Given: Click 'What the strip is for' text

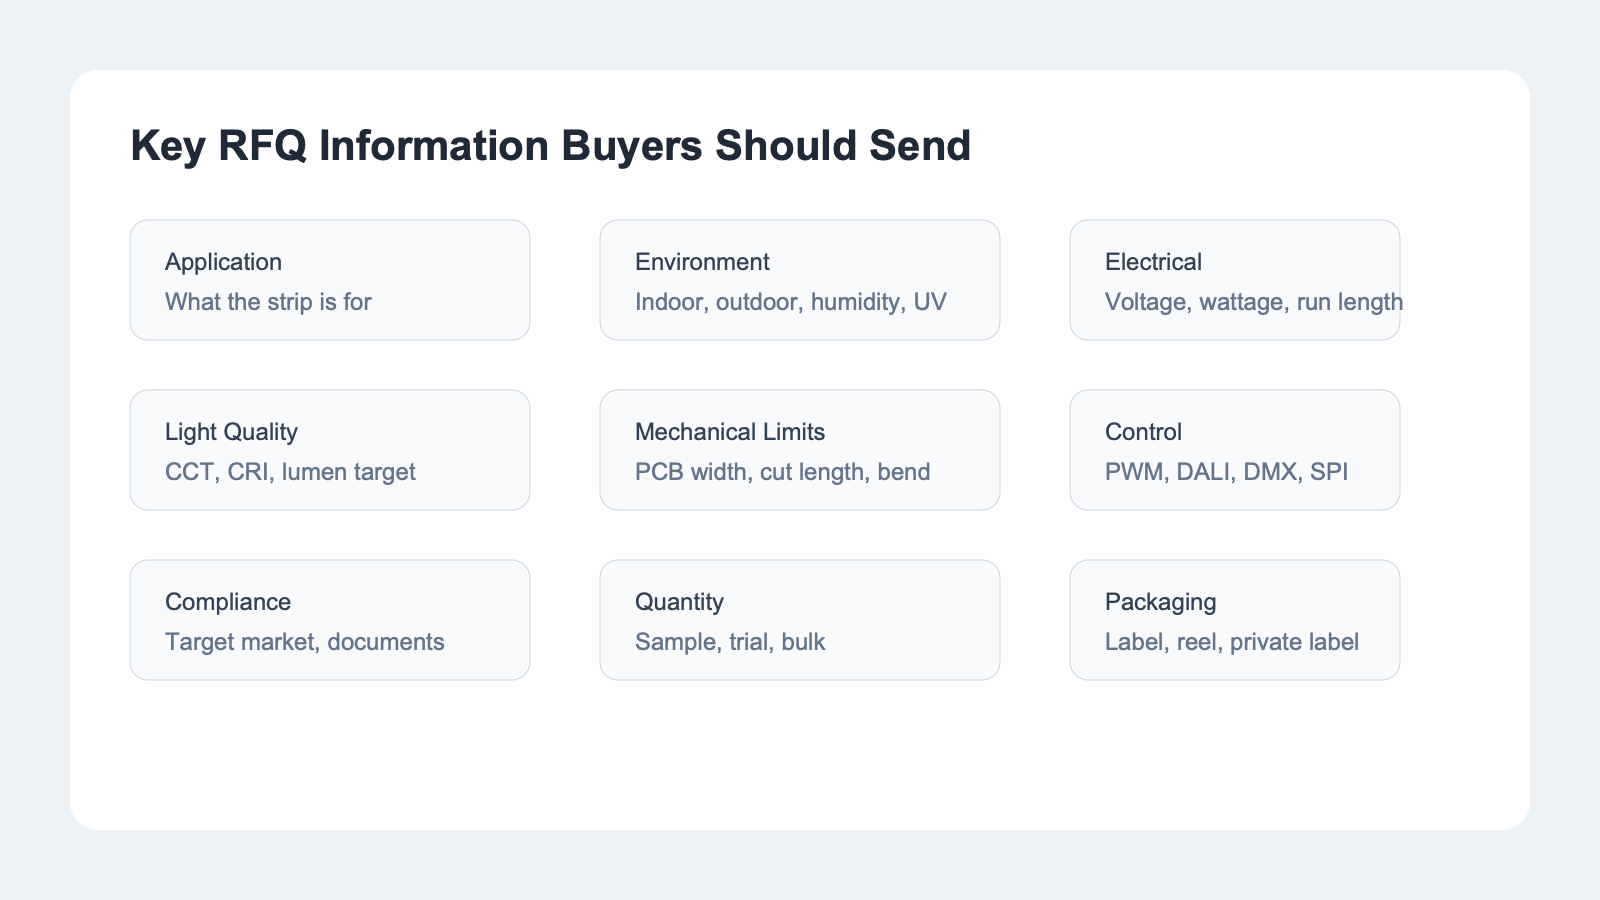Looking at the screenshot, I should click(x=268, y=302).
